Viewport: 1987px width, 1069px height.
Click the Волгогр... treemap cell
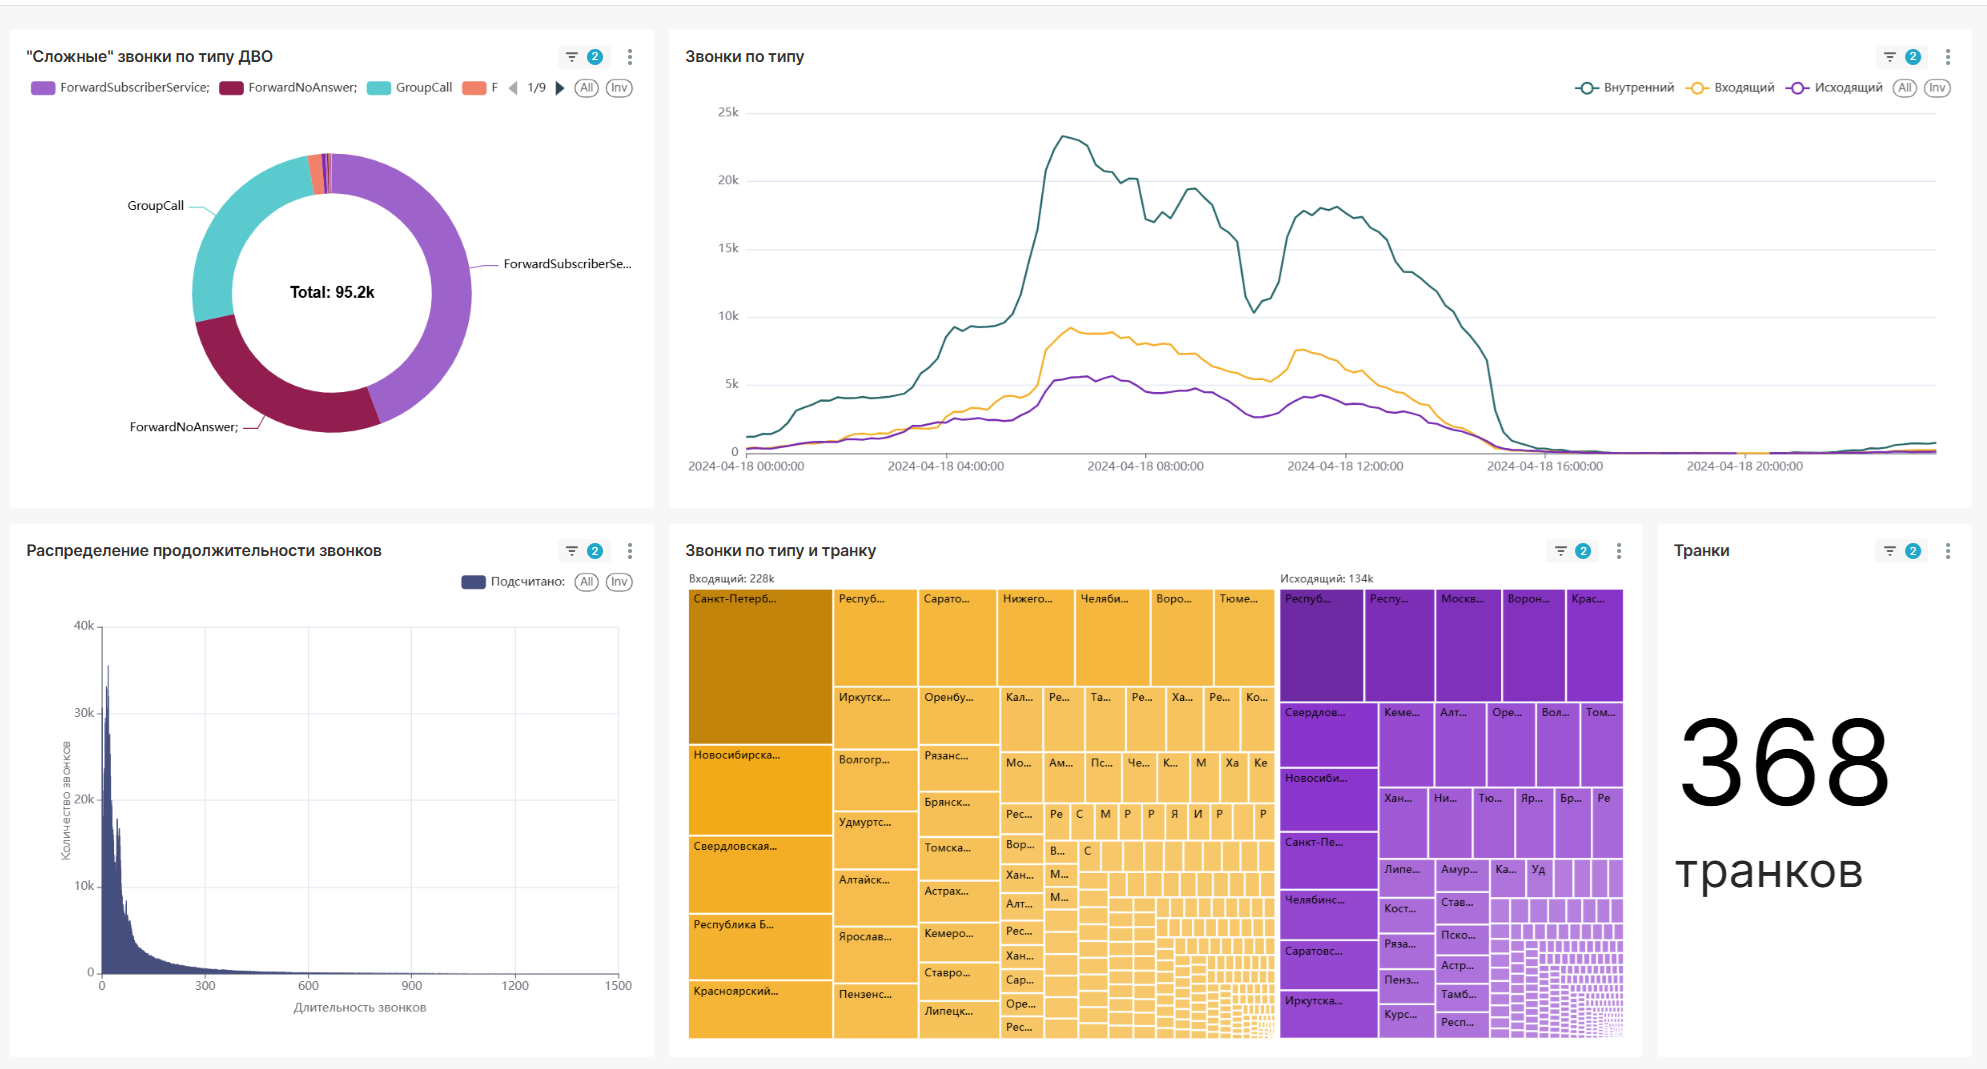(x=875, y=779)
